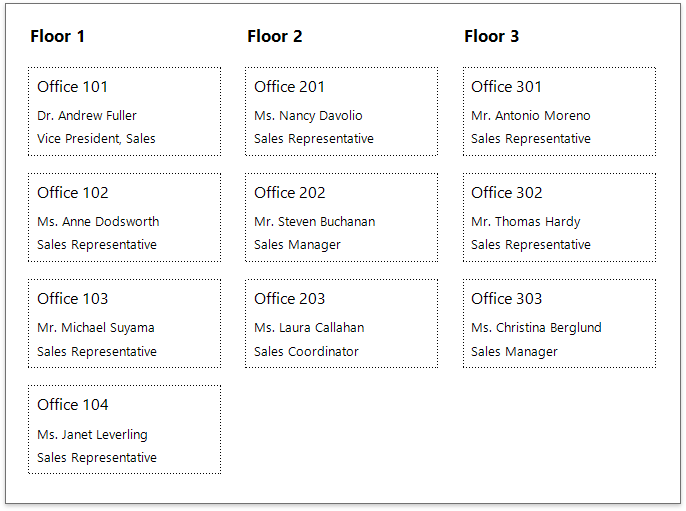The image size is (686, 511).
Task: Click the Sales Coordinator title text
Action: [x=306, y=352]
